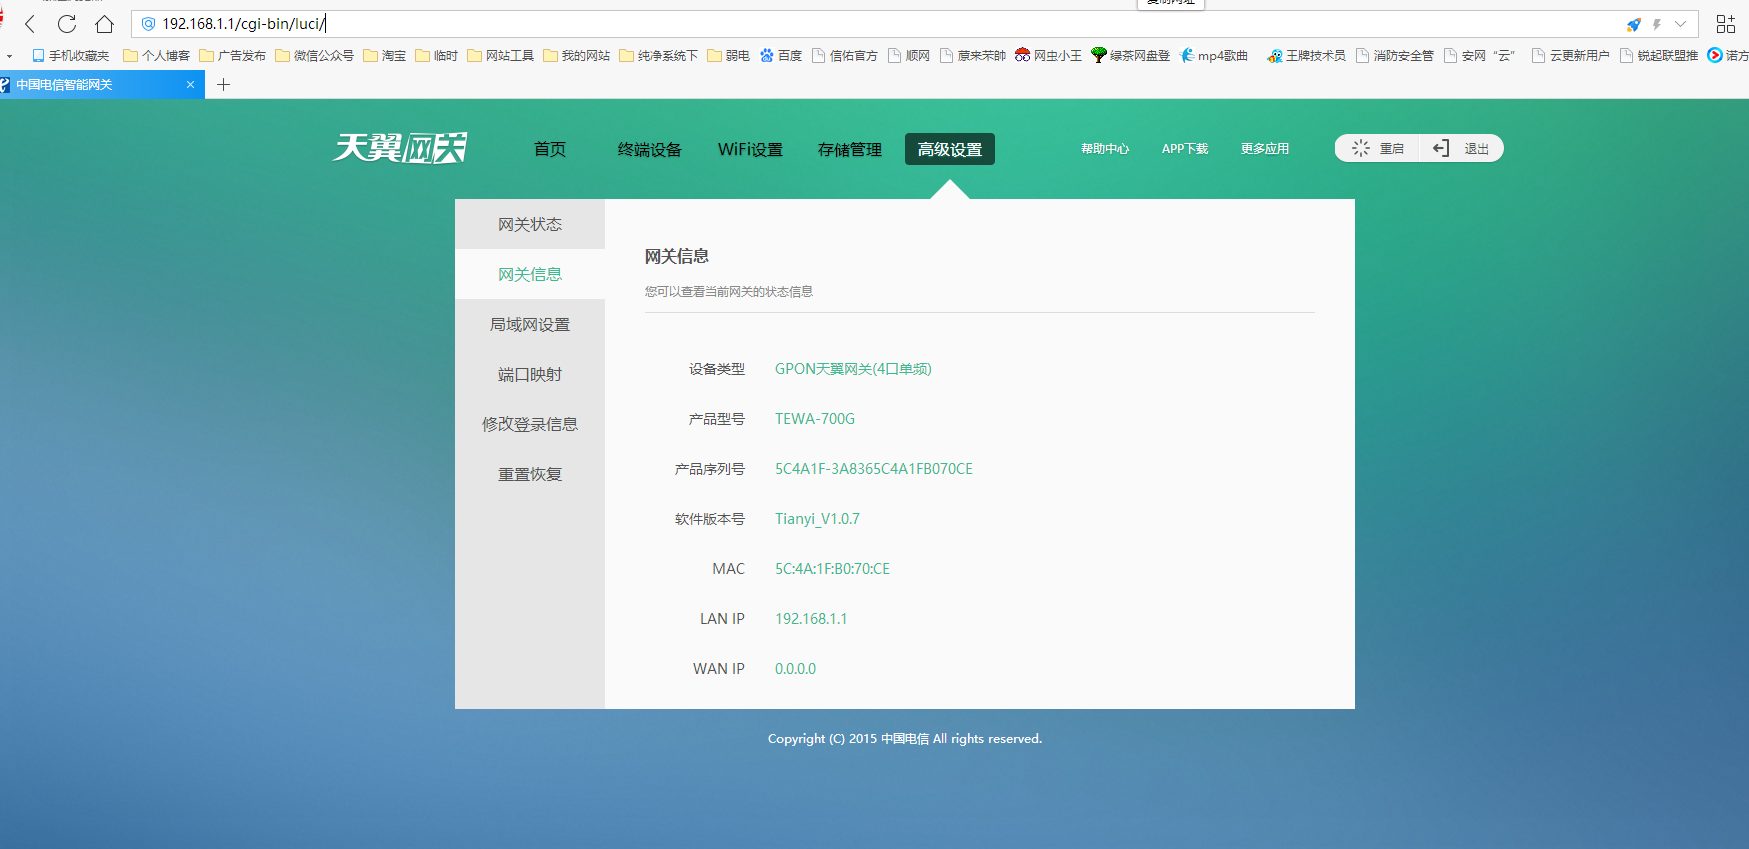This screenshot has width=1749, height=849.
Task: Open the 帮助中心 link
Action: point(1105,149)
